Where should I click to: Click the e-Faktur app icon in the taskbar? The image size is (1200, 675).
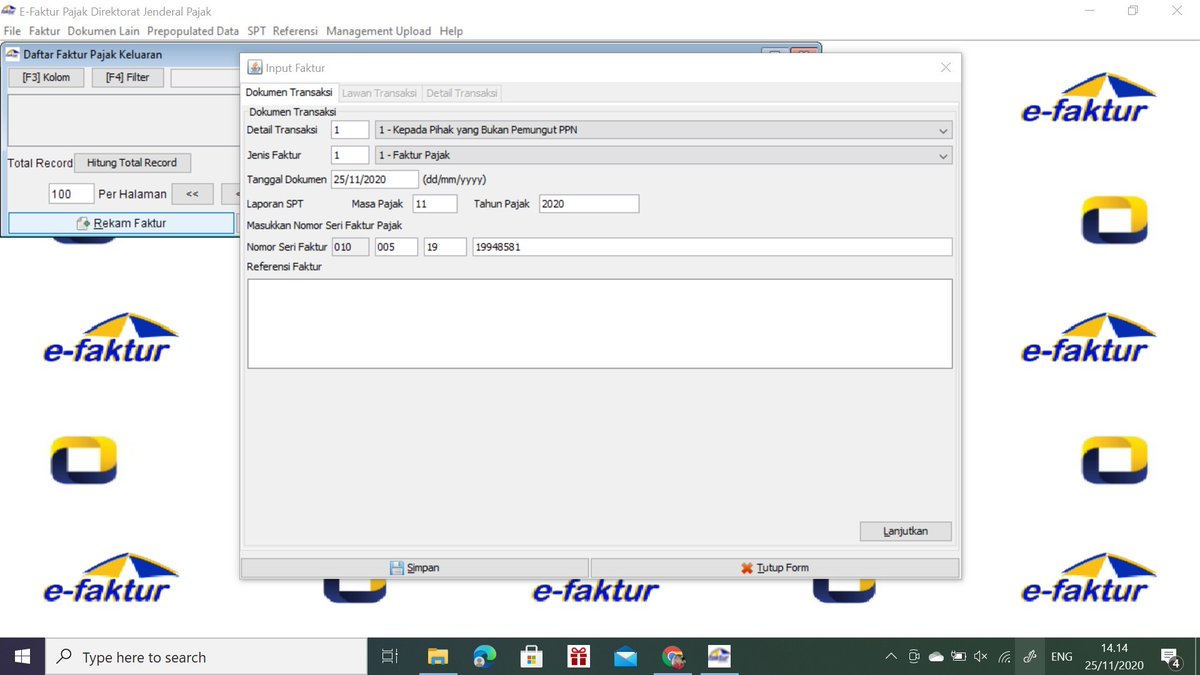tap(720, 657)
